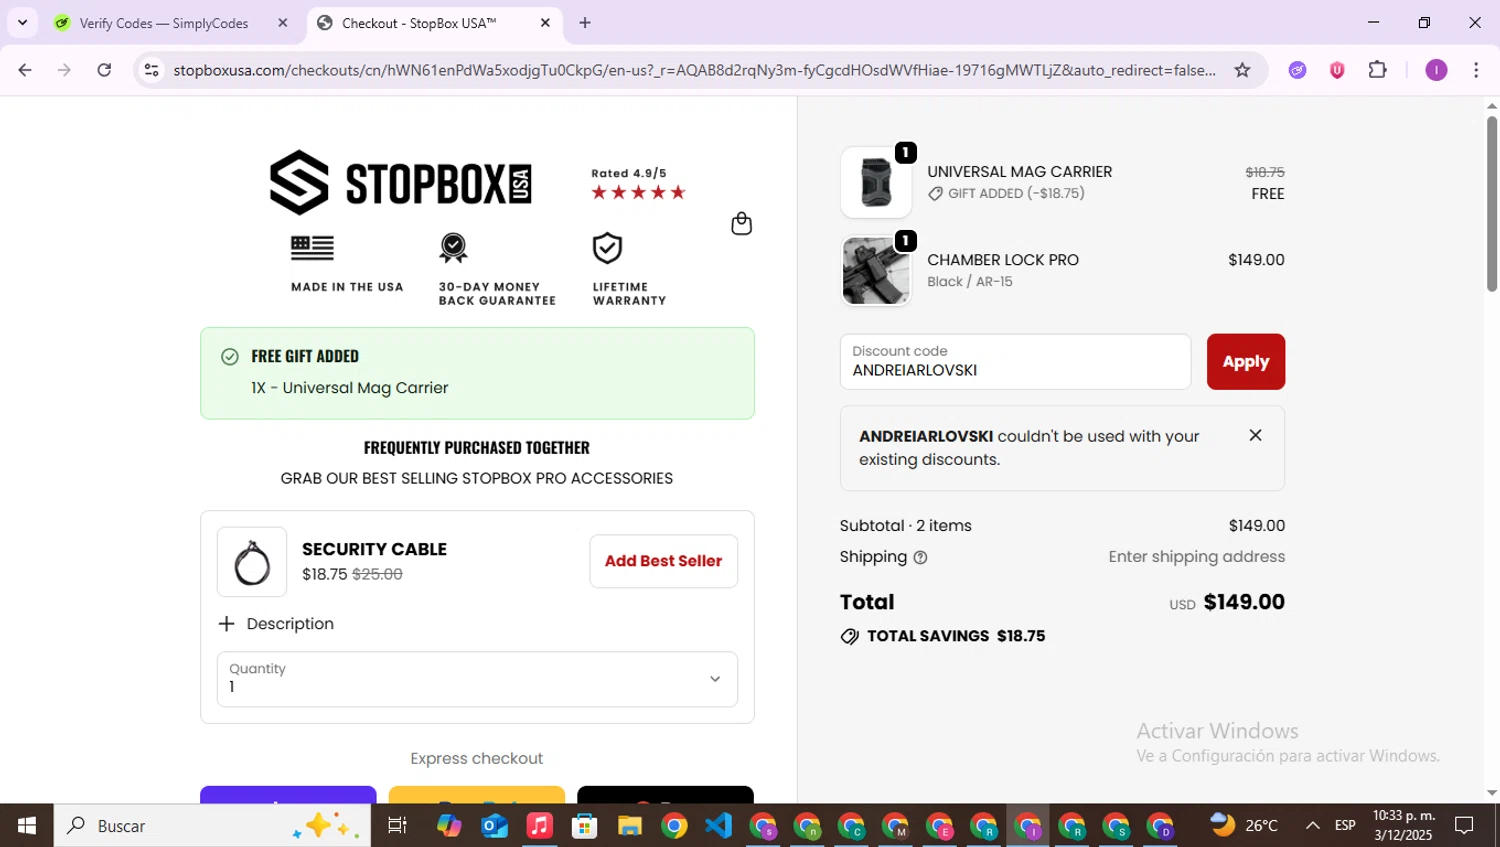This screenshot has height=847, width=1500.
Task: Click the 30-Day Money Back Guarantee badge
Action: point(497,269)
